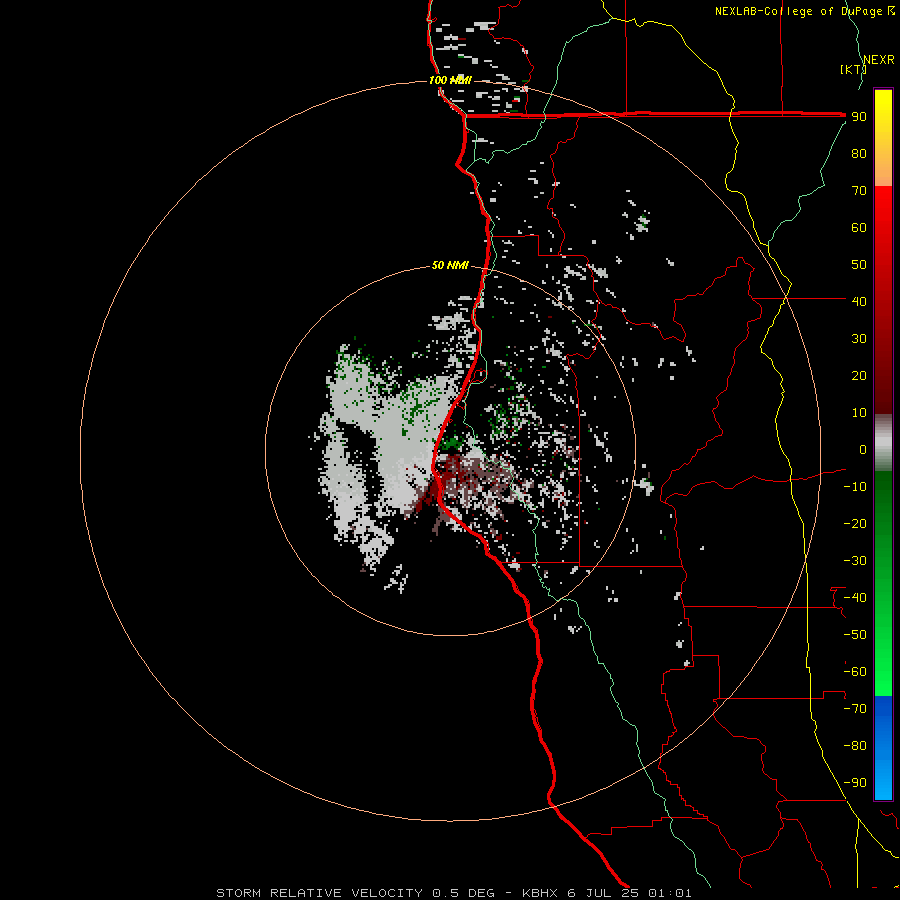Click the -50 value on velocity scale
The height and width of the screenshot is (900, 900).
[855, 635]
